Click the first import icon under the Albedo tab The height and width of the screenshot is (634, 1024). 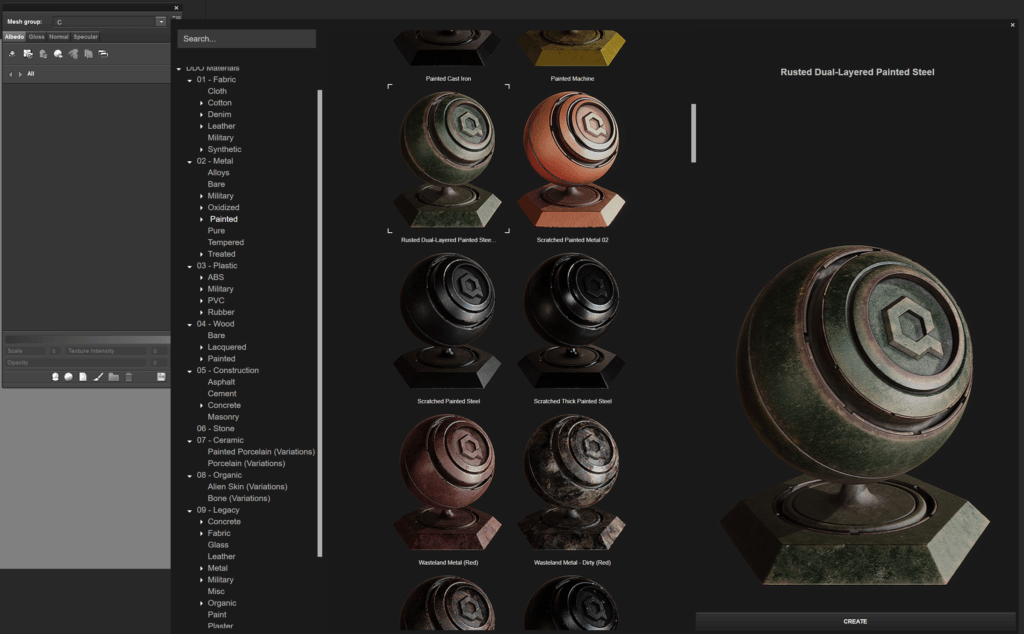click(12, 54)
